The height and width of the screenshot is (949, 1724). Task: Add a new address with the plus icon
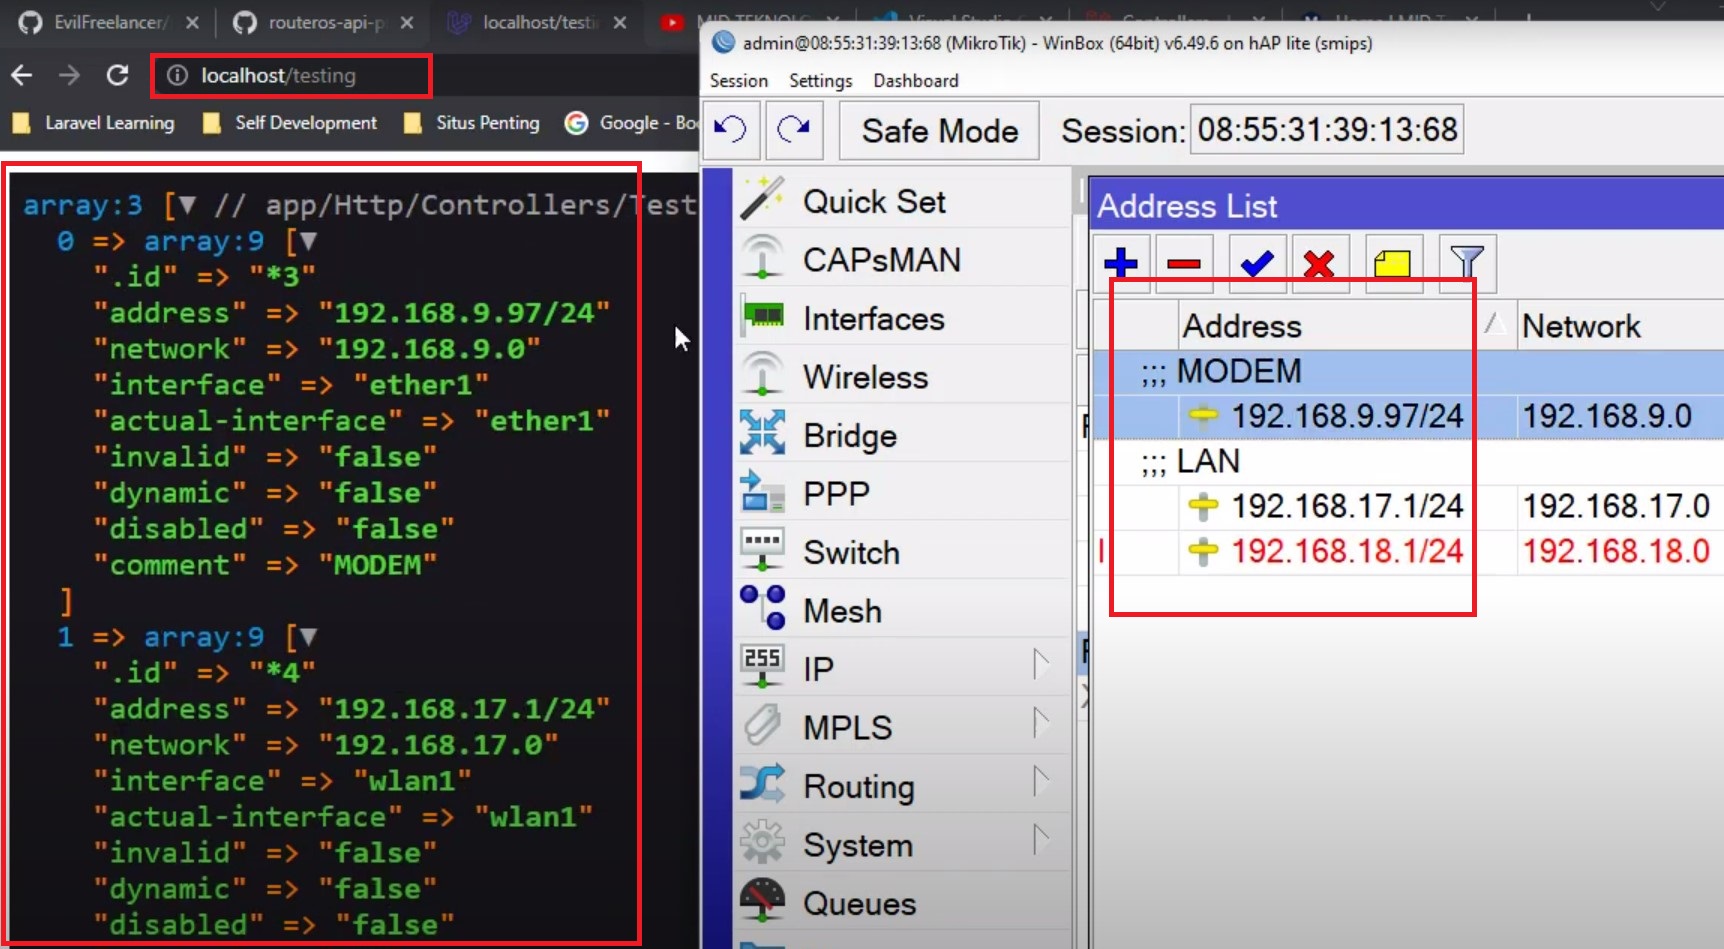(1121, 264)
